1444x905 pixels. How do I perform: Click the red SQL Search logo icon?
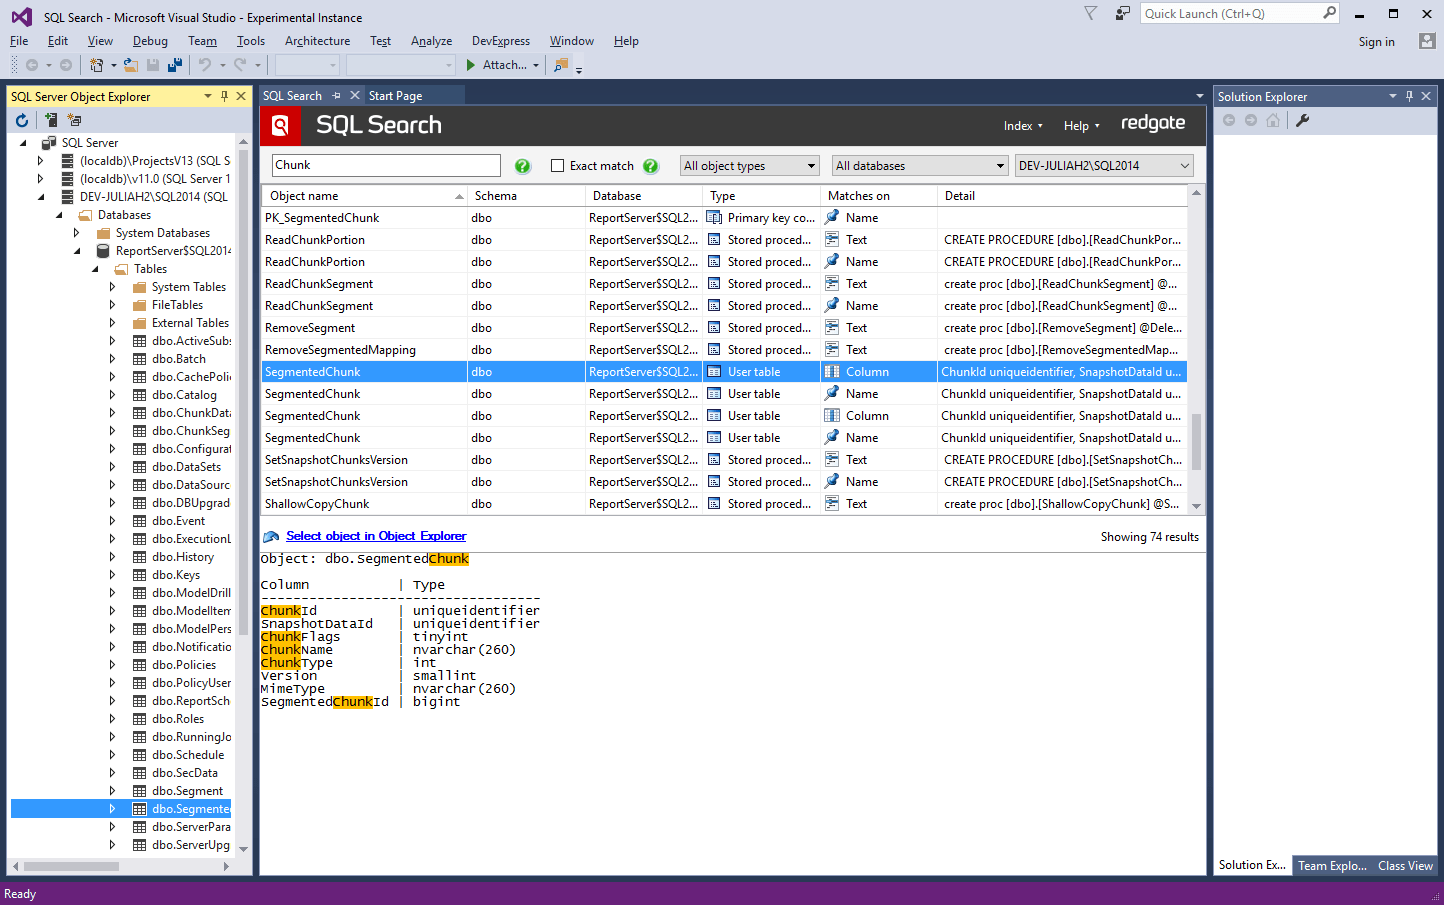[x=280, y=124]
